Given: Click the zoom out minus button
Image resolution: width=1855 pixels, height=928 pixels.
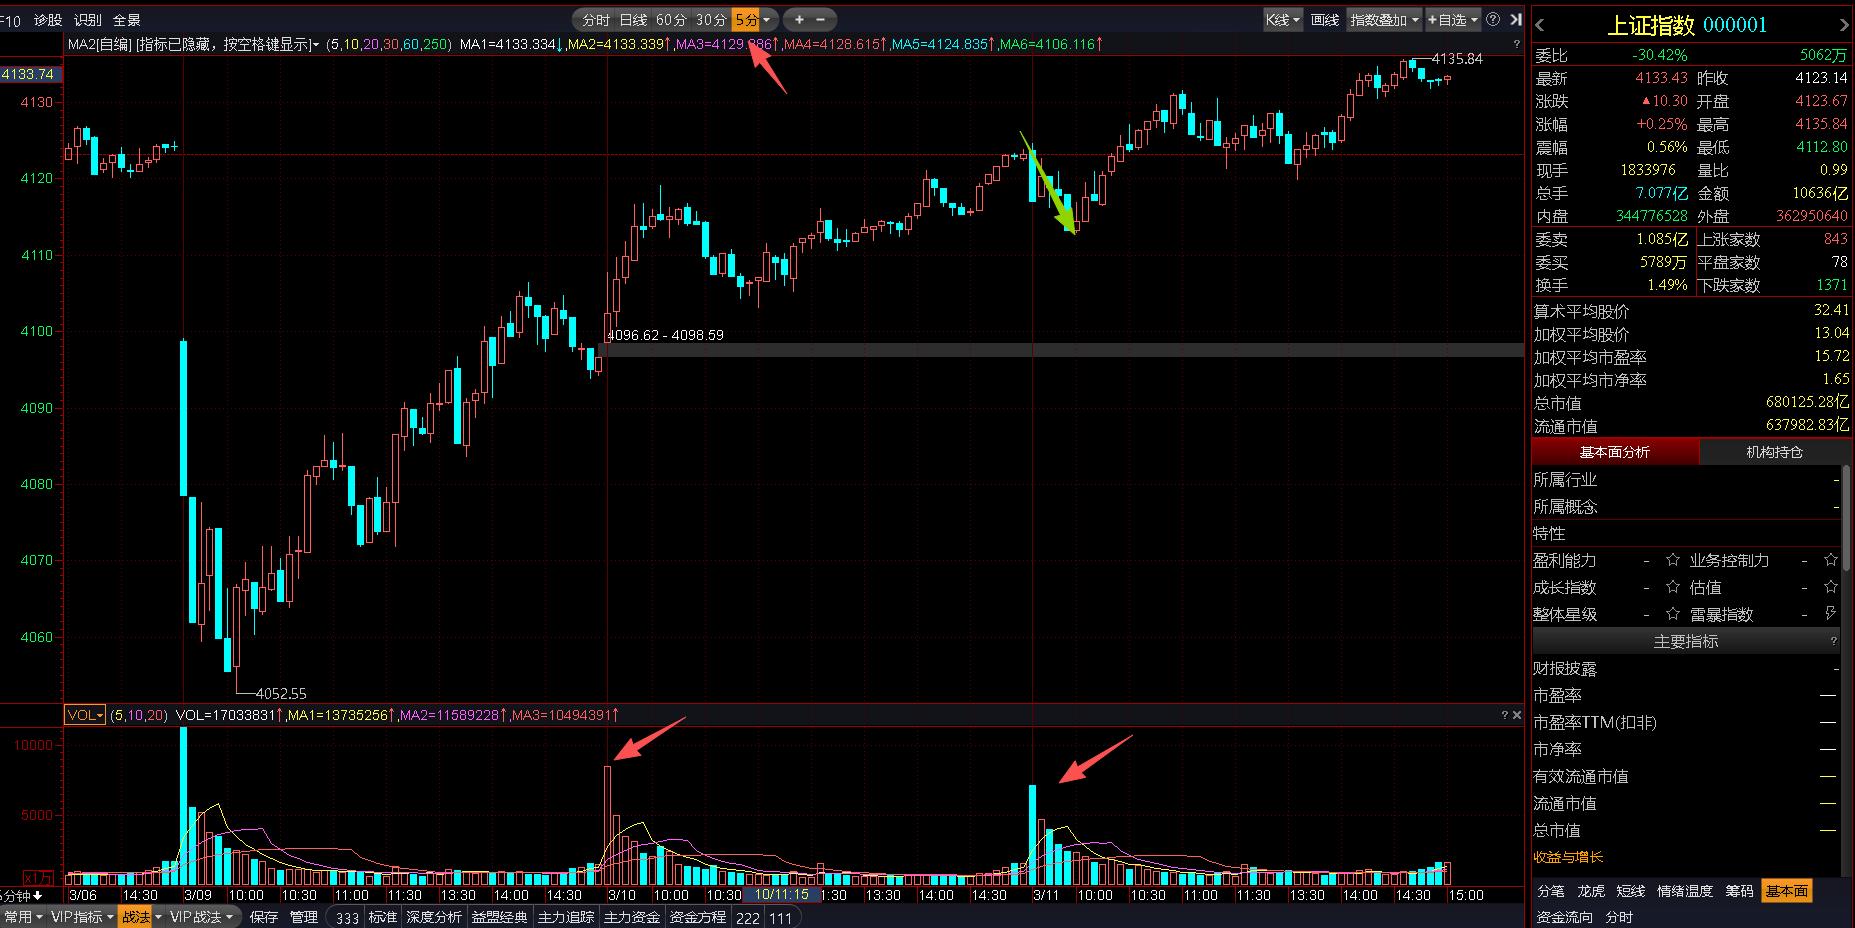Looking at the screenshot, I should tap(822, 20).
